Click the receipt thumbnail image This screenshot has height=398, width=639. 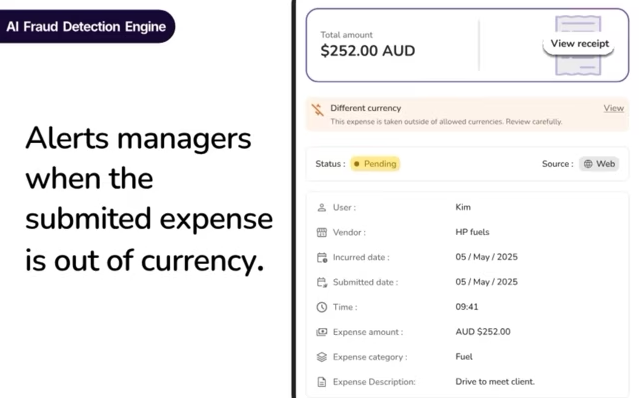(578, 45)
